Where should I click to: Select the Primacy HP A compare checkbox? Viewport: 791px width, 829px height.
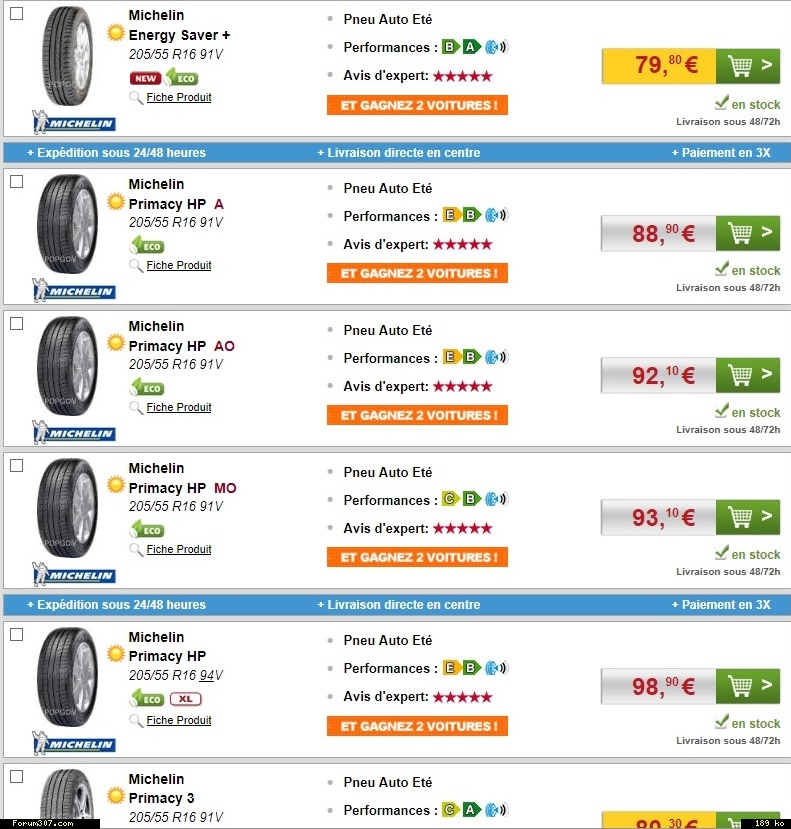[16, 181]
